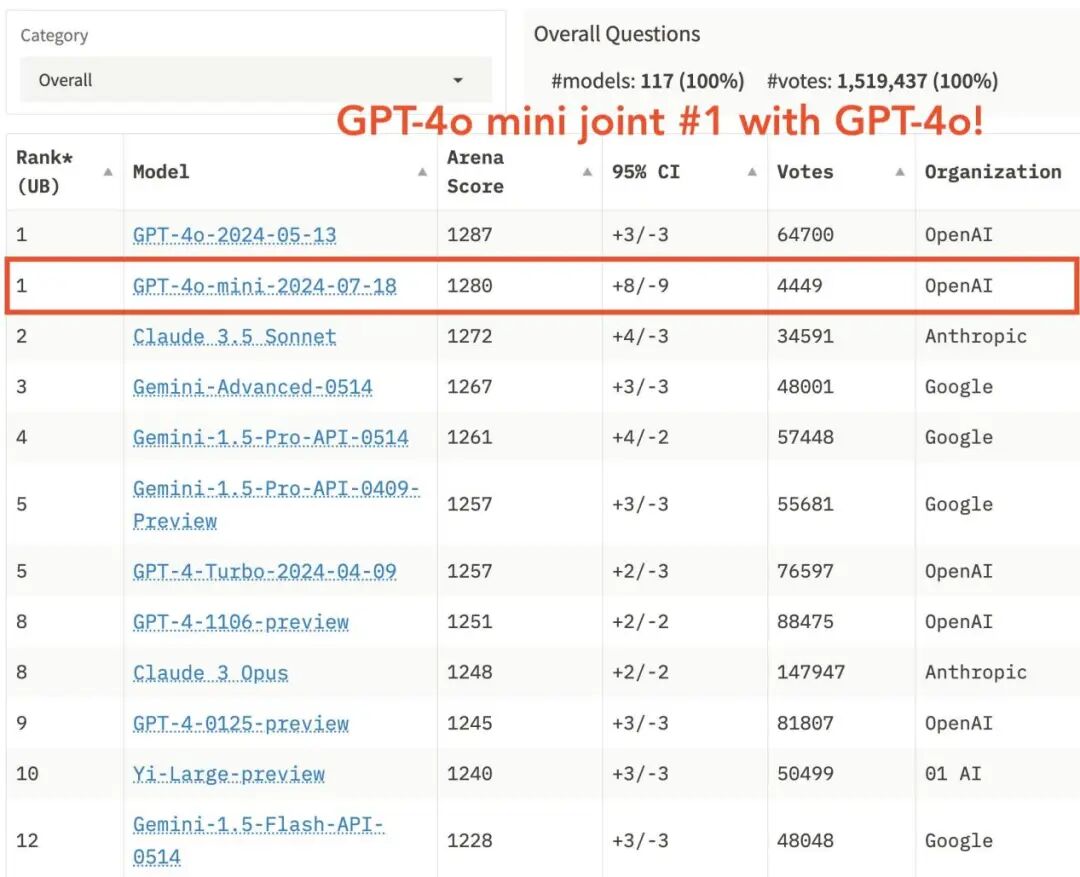Select the Arena Score cell 1240

click(470, 774)
